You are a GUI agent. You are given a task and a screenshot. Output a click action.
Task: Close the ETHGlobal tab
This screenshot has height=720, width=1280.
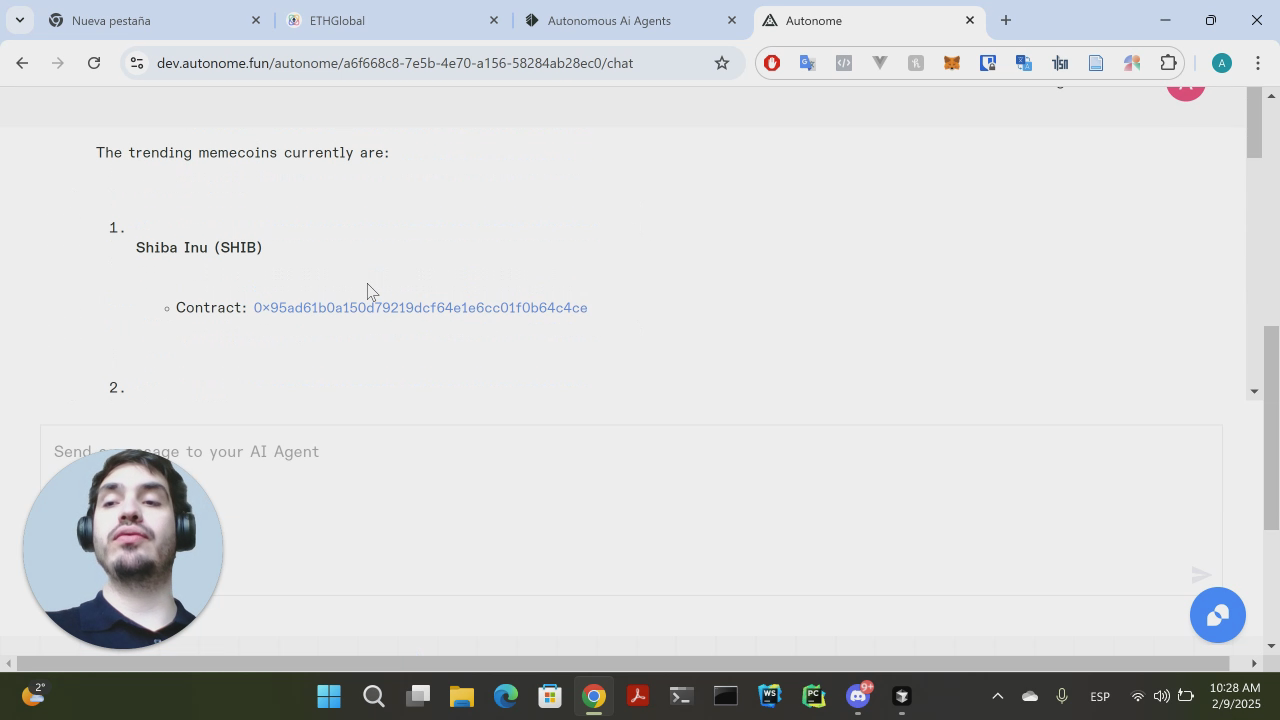tap(494, 20)
